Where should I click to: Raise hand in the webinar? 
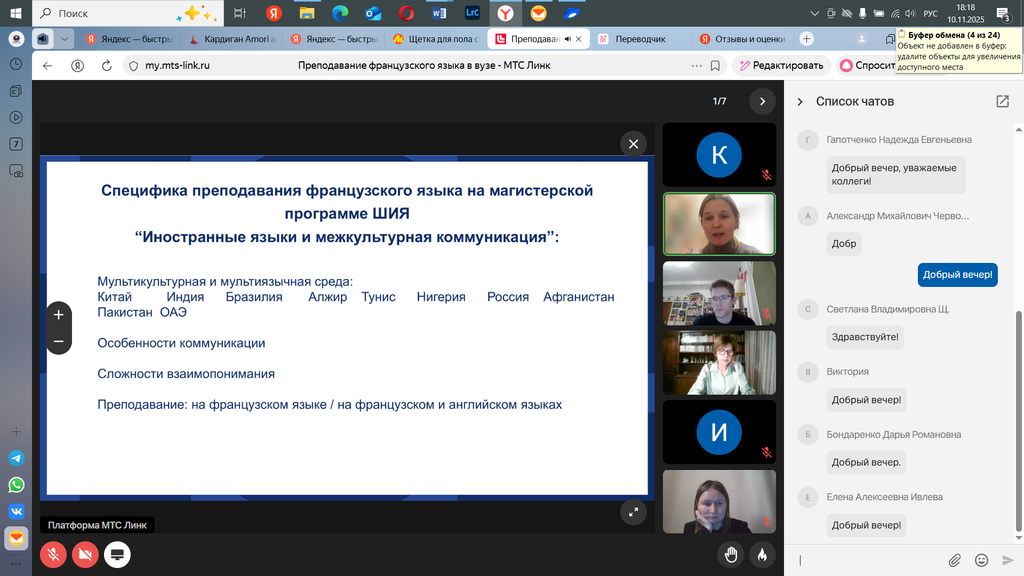731,553
